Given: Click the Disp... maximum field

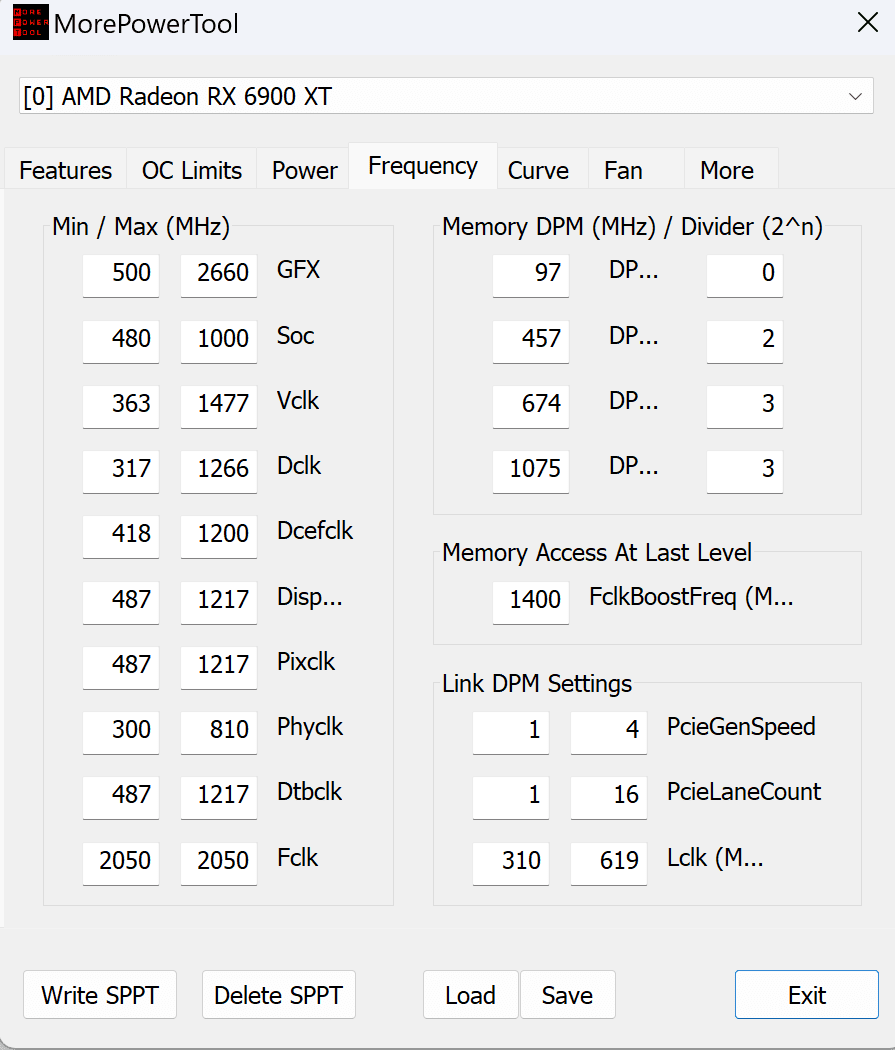Looking at the screenshot, I should pyautogui.click(x=219, y=601).
